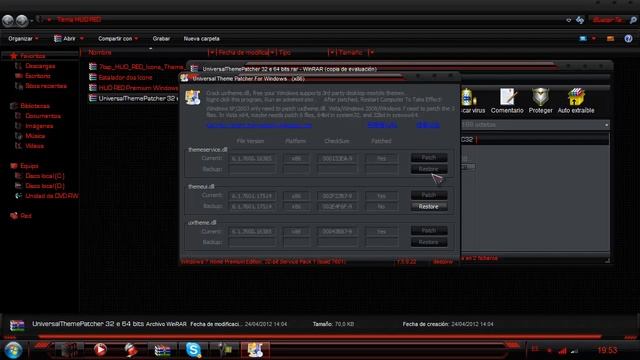Select Red in the sidebar
This screenshot has width=640, height=360.
point(26,216)
